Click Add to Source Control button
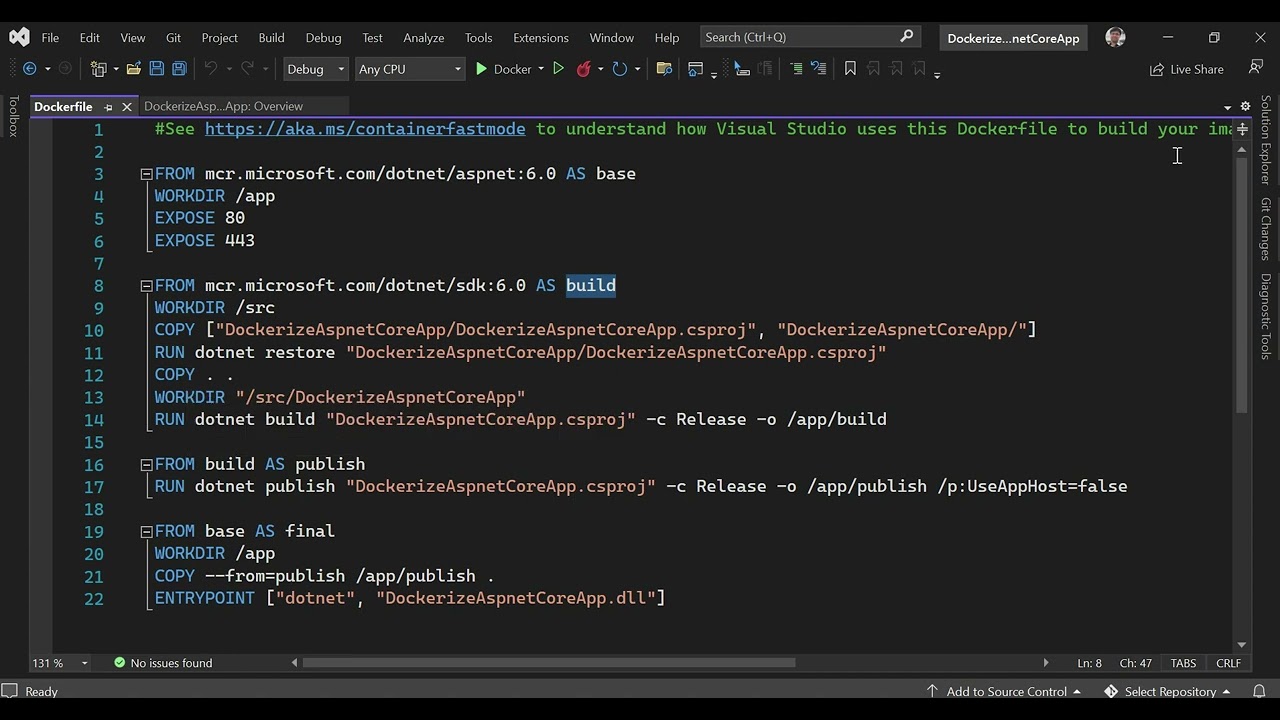1280x720 pixels. click(x=1003, y=691)
